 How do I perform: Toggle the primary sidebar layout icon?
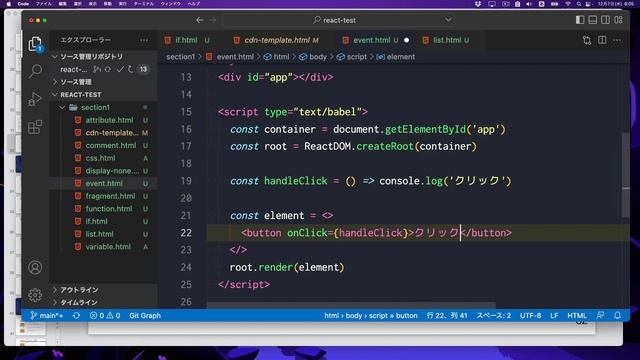(580, 20)
